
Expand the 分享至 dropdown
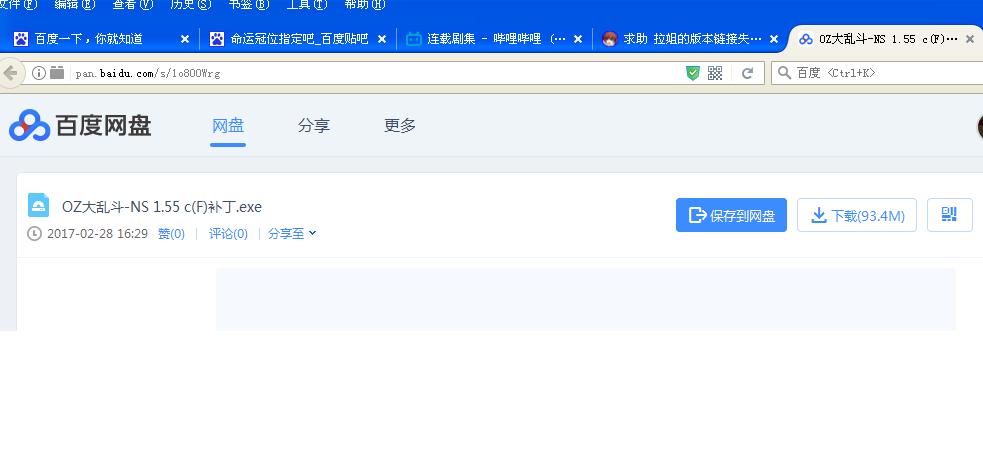tap(292, 234)
